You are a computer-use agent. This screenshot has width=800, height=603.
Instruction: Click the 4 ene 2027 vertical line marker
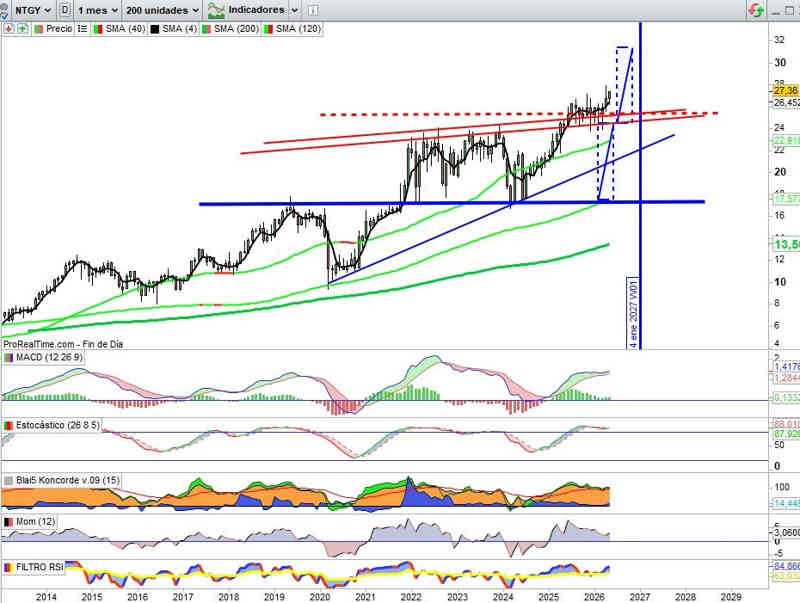[633, 313]
